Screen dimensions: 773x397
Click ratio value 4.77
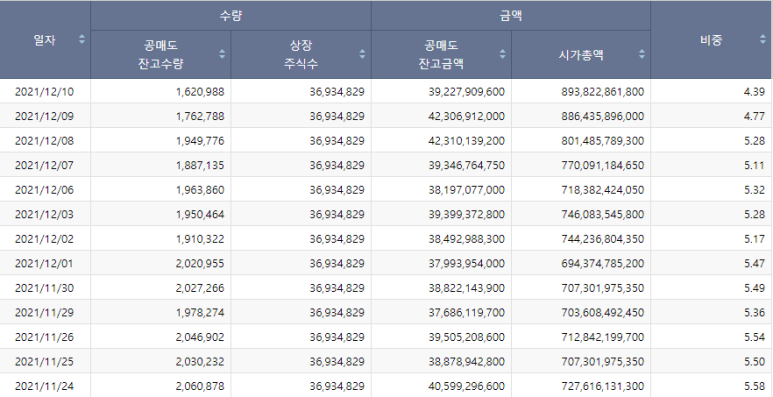pos(754,116)
